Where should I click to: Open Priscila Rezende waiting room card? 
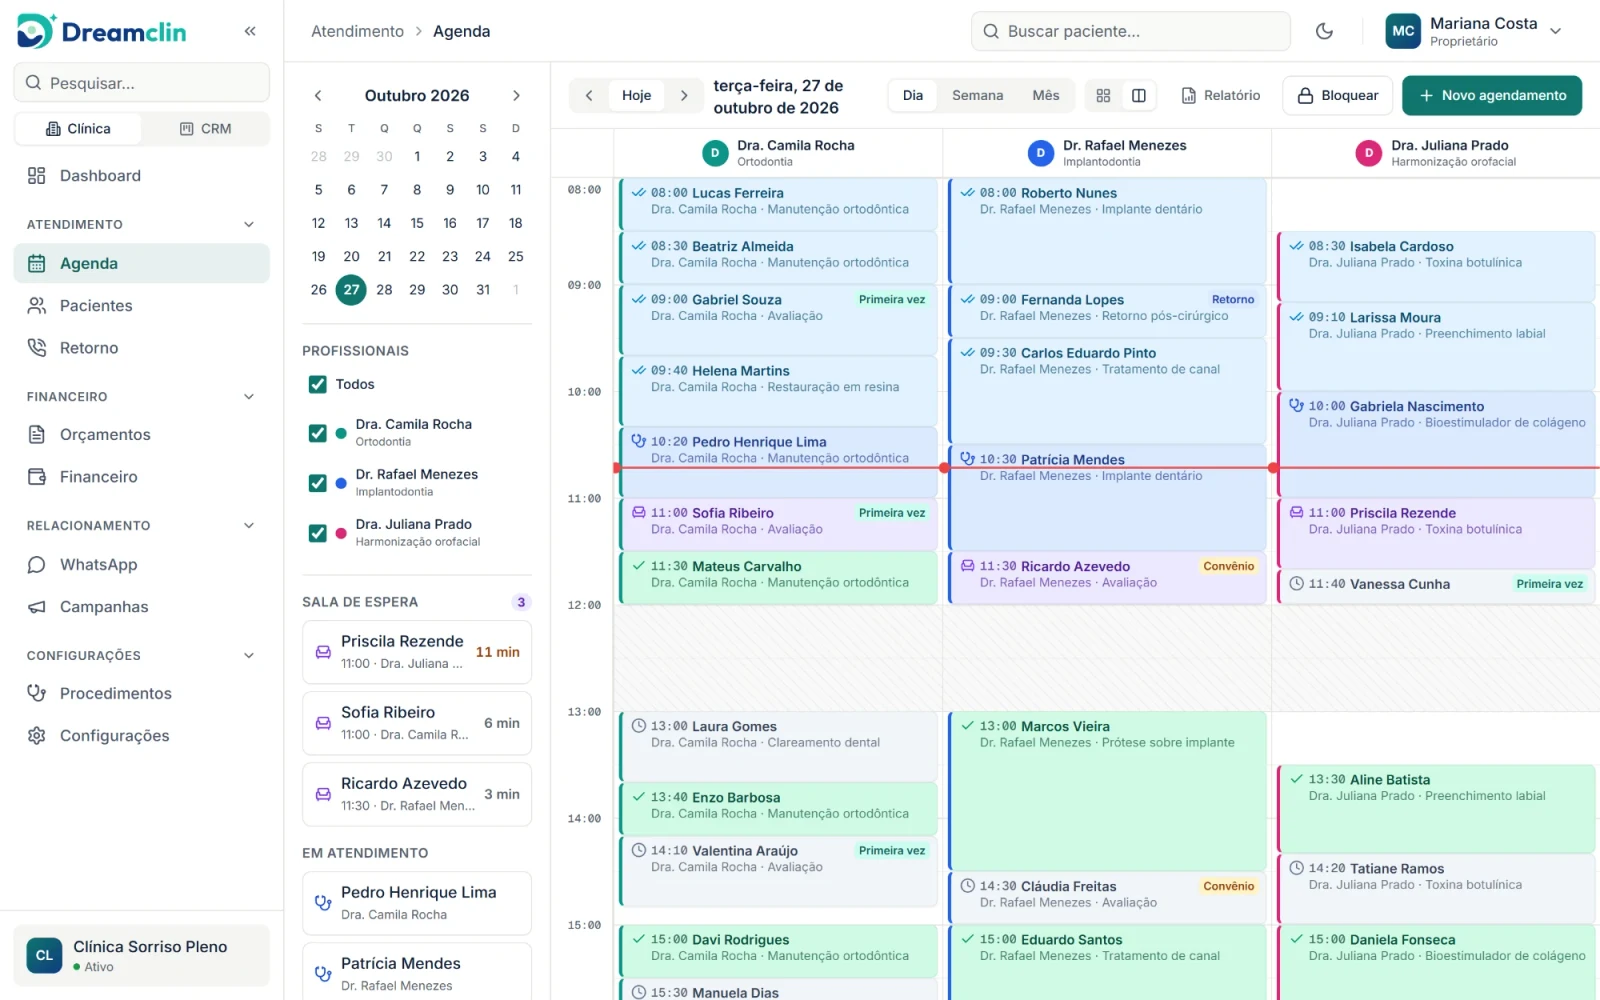(x=417, y=652)
